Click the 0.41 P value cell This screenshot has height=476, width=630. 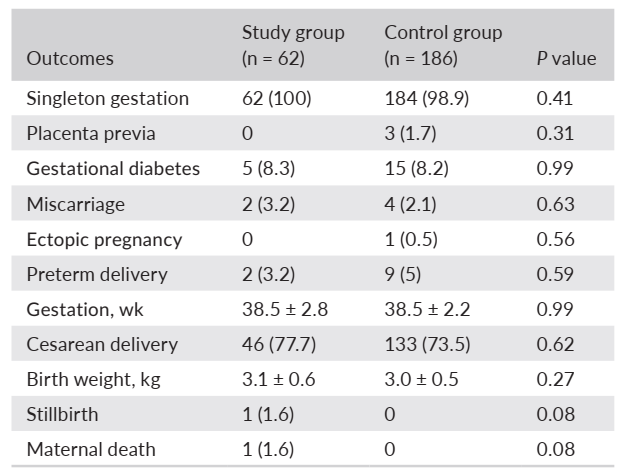pos(555,99)
